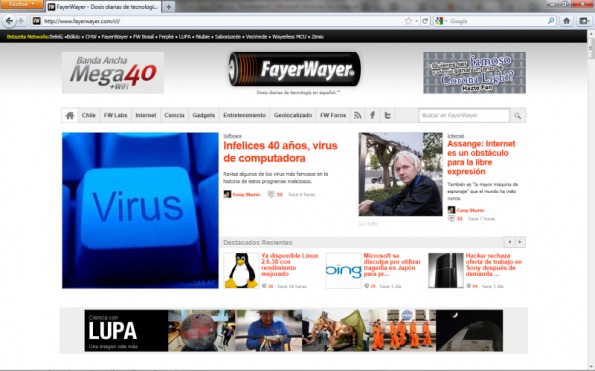The height and width of the screenshot is (371, 595).
Task: Click the Software category label
Action: tap(232, 135)
